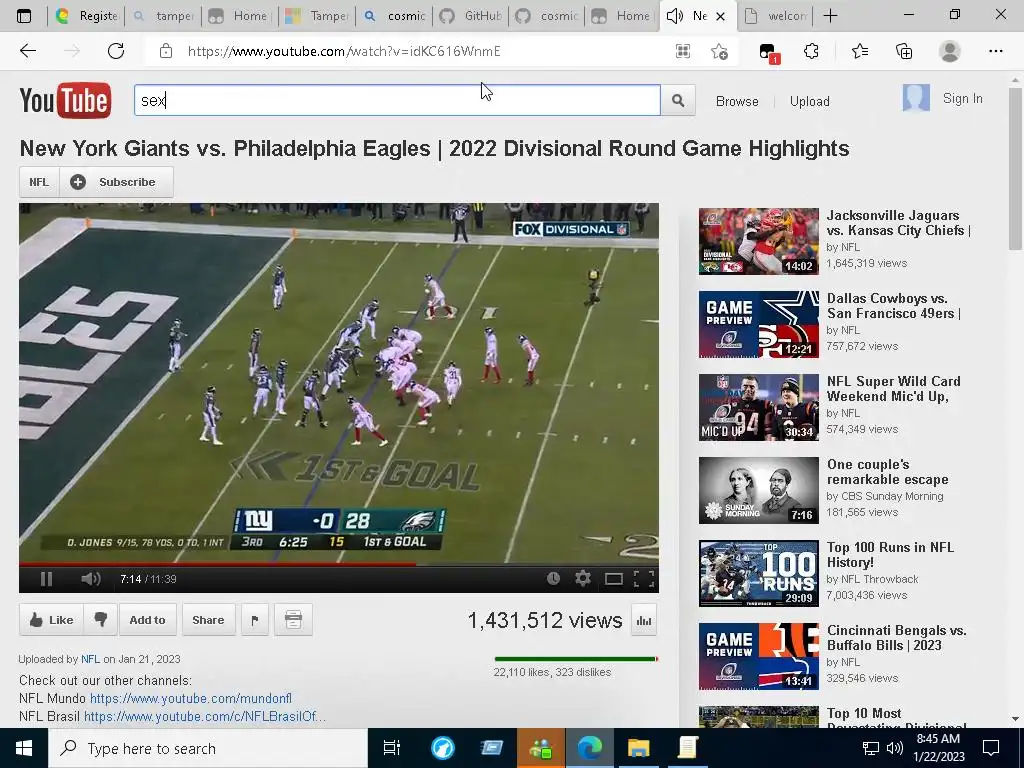Click the browser address bar URL

[344, 51]
